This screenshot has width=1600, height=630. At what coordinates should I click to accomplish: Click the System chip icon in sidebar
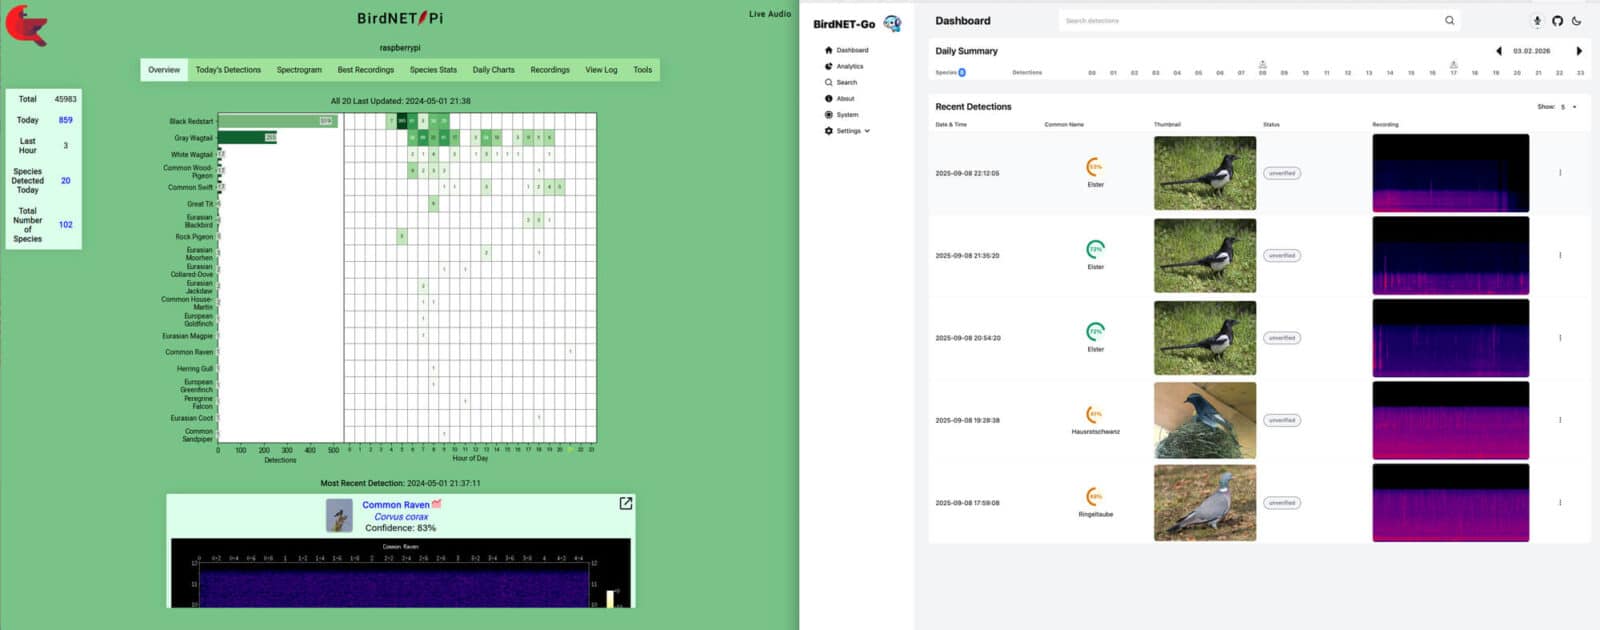coord(828,114)
